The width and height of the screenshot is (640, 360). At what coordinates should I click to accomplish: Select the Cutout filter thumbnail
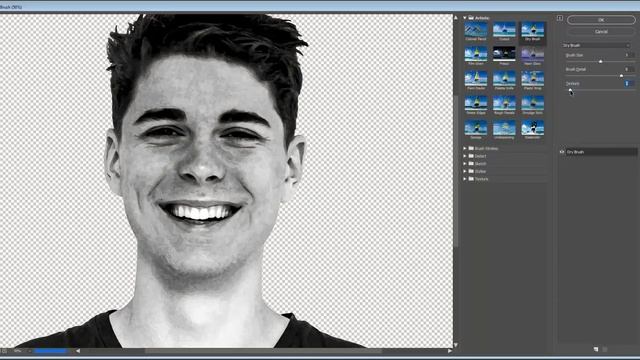click(504, 31)
